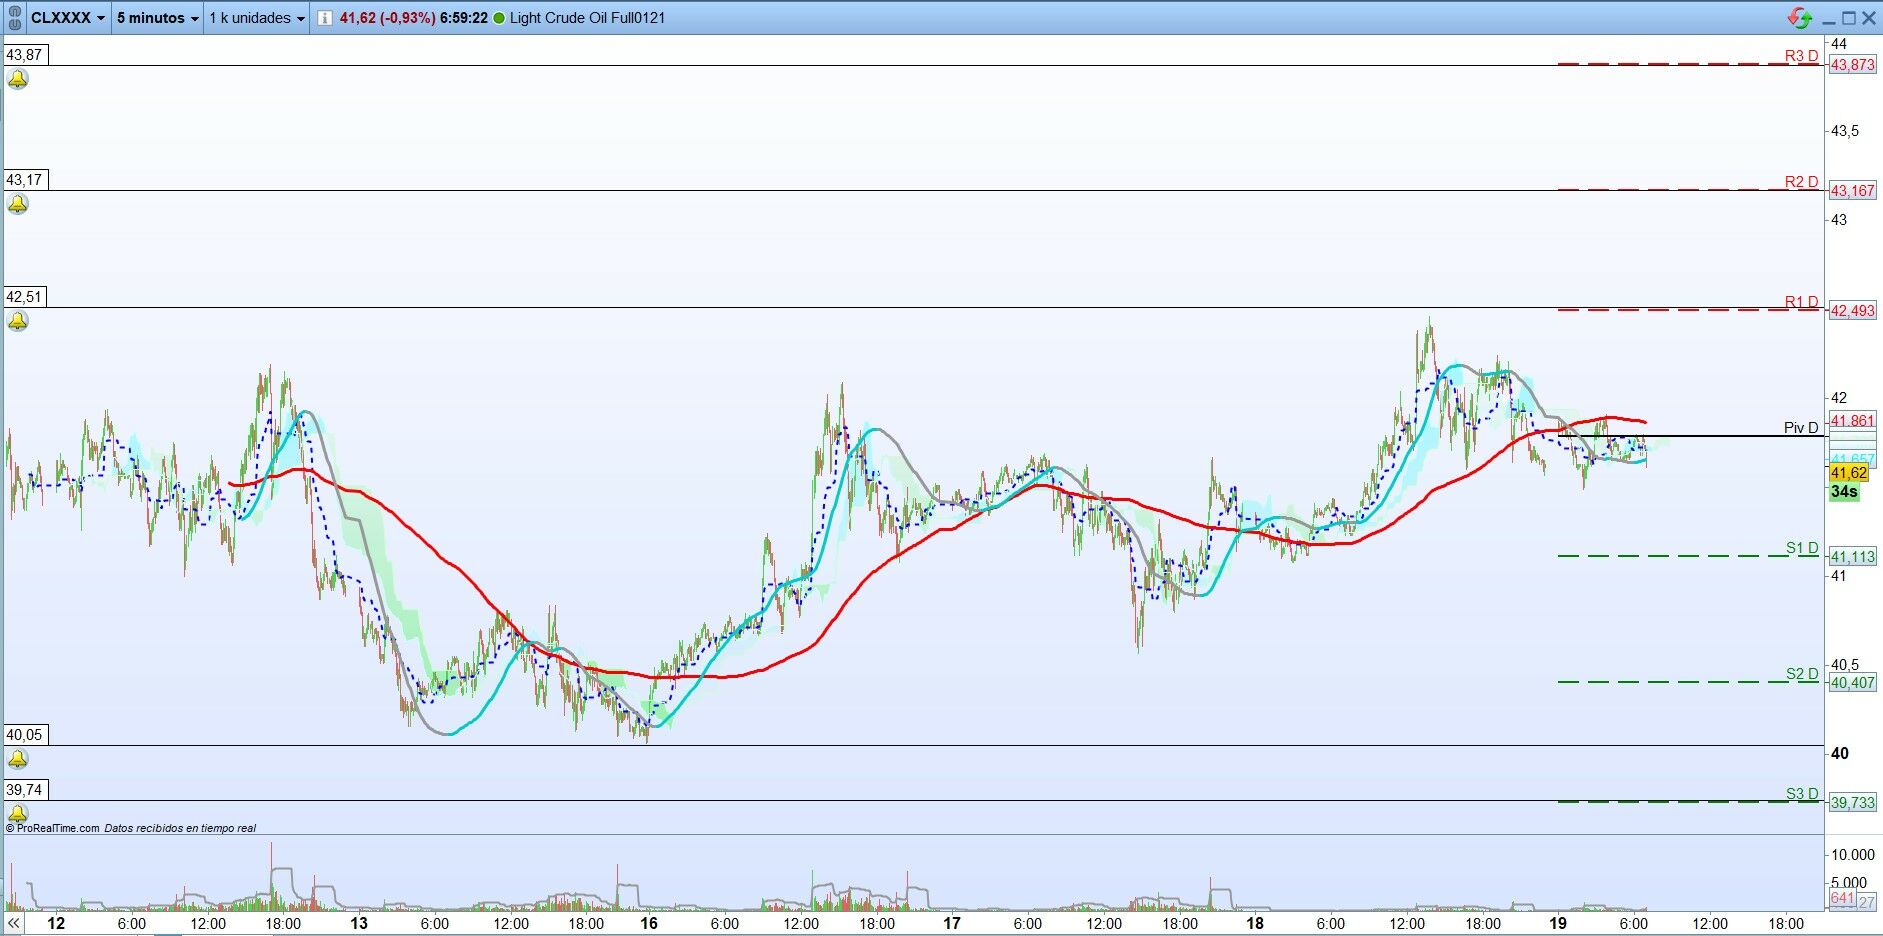1883x936 pixels.
Task: Click the R3 D pivot label
Action: point(1802,56)
